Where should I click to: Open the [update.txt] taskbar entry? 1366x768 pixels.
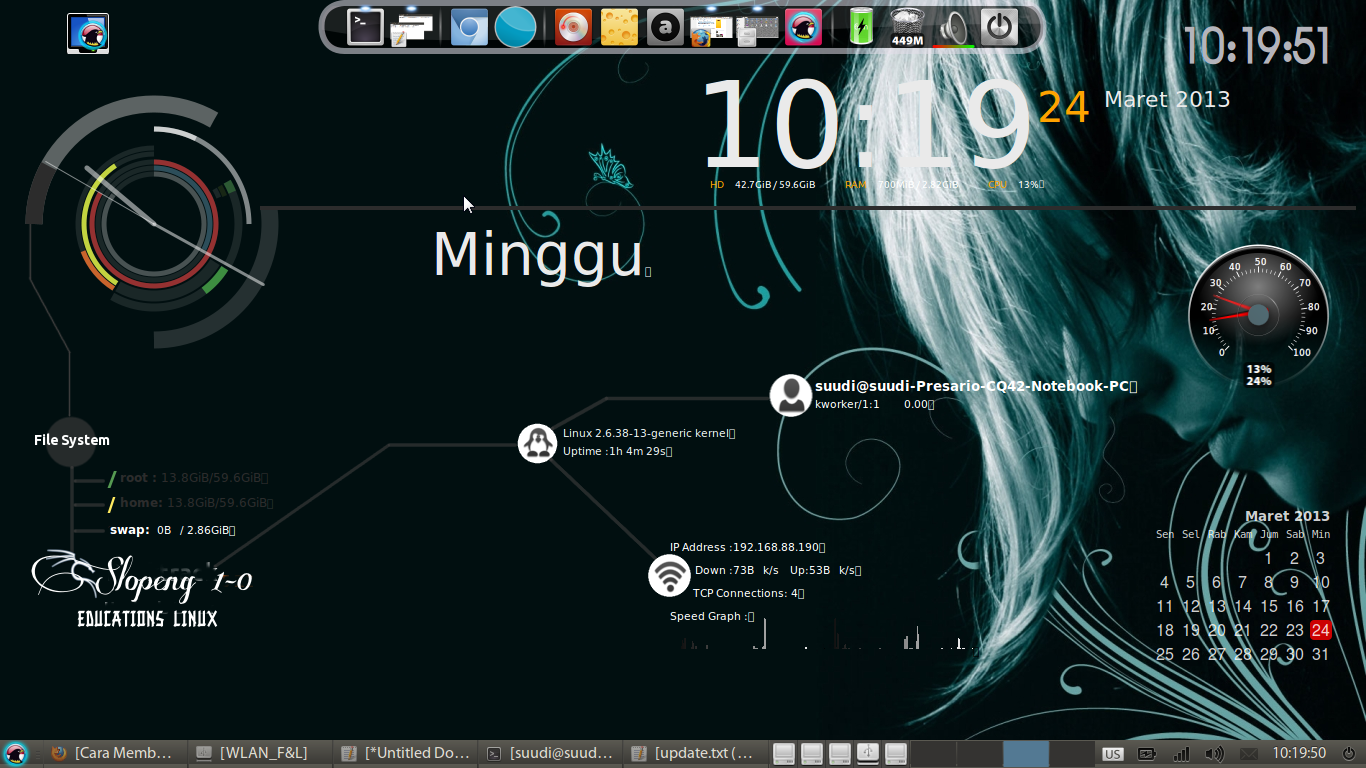pyautogui.click(x=695, y=753)
